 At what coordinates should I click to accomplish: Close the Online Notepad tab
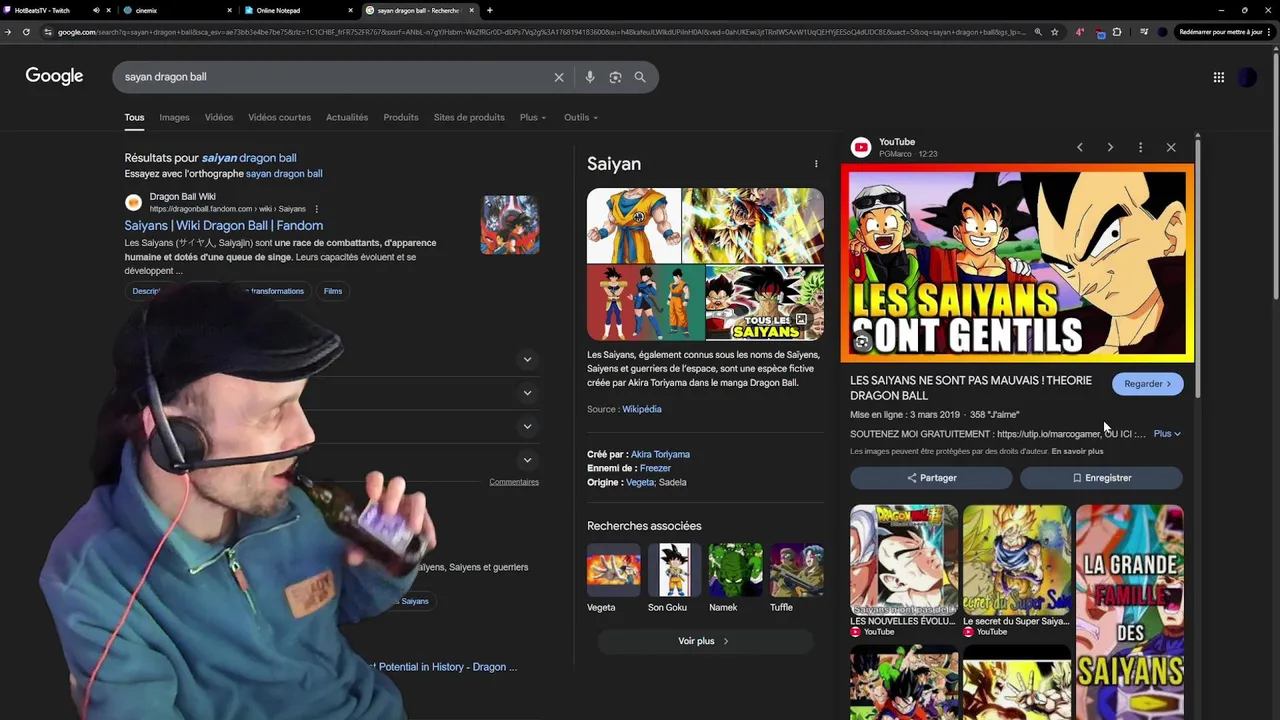pyautogui.click(x=350, y=10)
